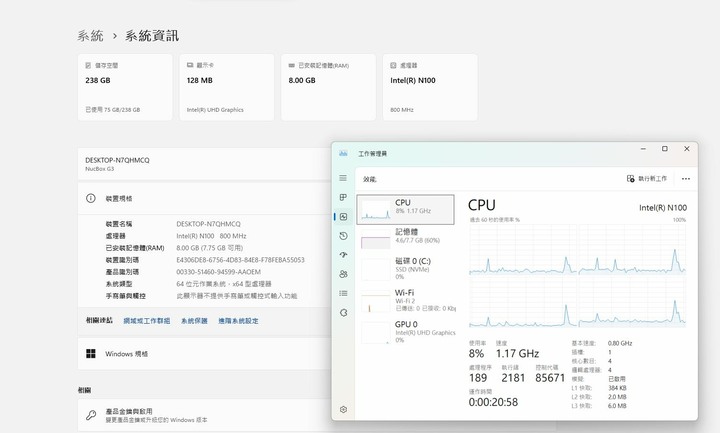
Task: Select 磁碟 0 (C:) in performance list
Action: click(x=405, y=268)
